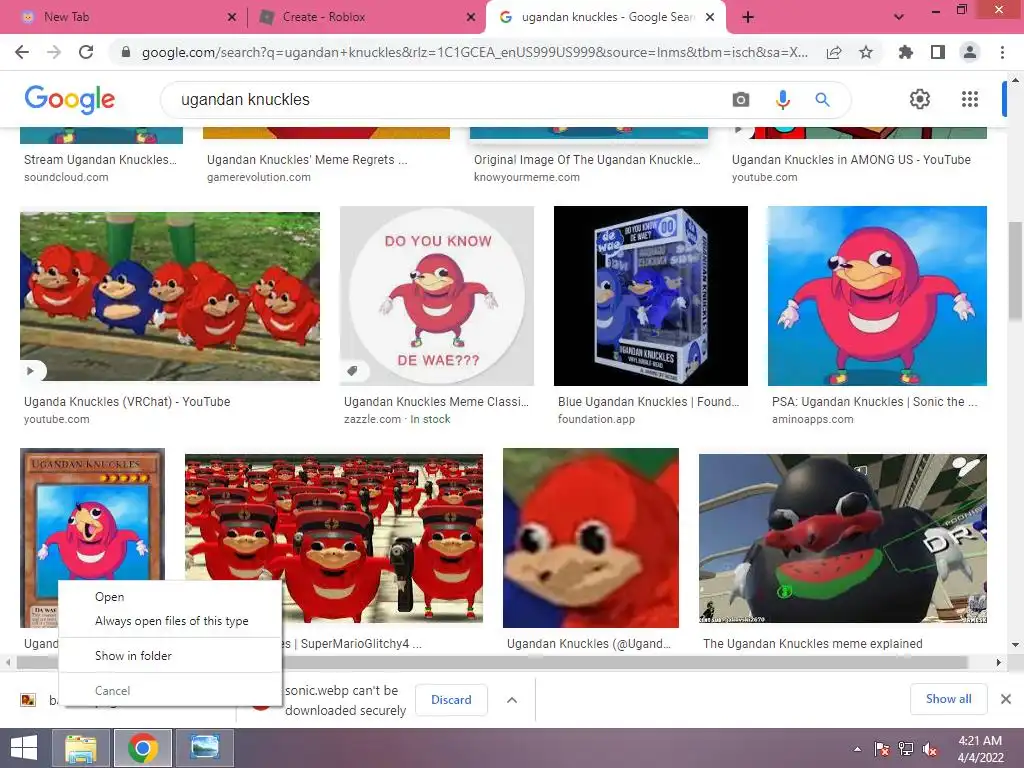Open the Windows Start menu
This screenshot has width=1024, height=768.
coord(24,748)
